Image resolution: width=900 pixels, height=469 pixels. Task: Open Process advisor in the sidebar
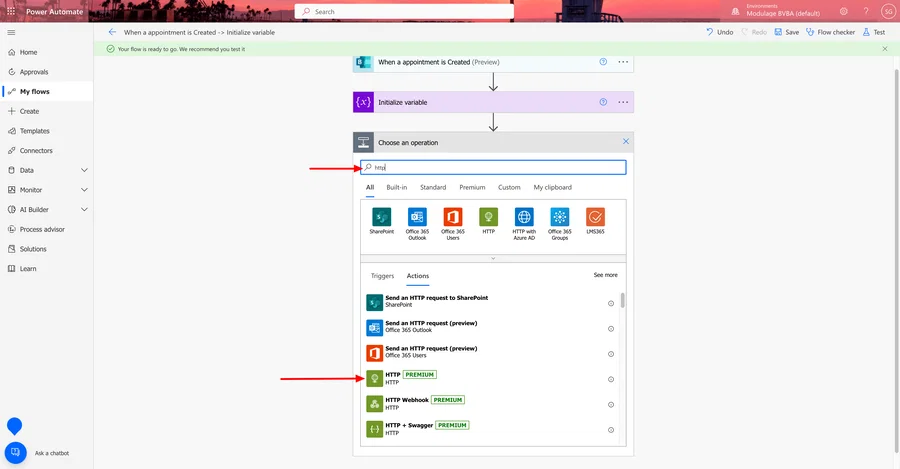tap(47, 229)
